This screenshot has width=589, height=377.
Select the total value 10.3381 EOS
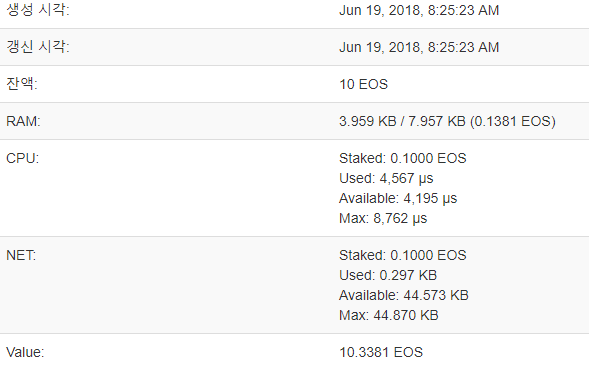(381, 352)
